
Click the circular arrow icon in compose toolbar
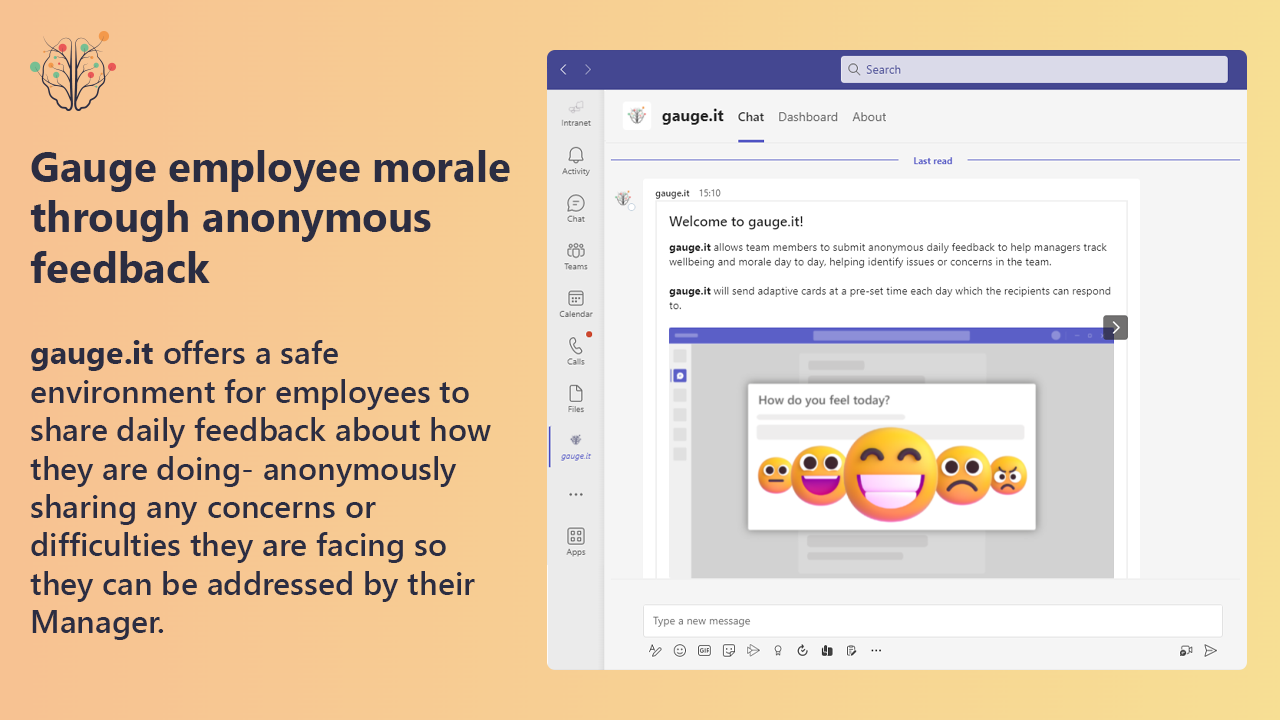click(x=802, y=650)
